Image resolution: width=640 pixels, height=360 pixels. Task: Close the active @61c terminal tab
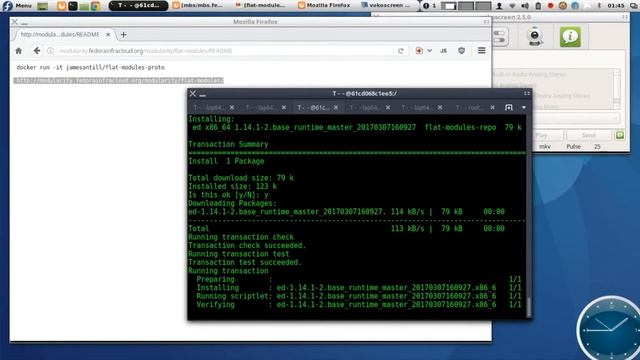pyautogui.click(x=336, y=107)
